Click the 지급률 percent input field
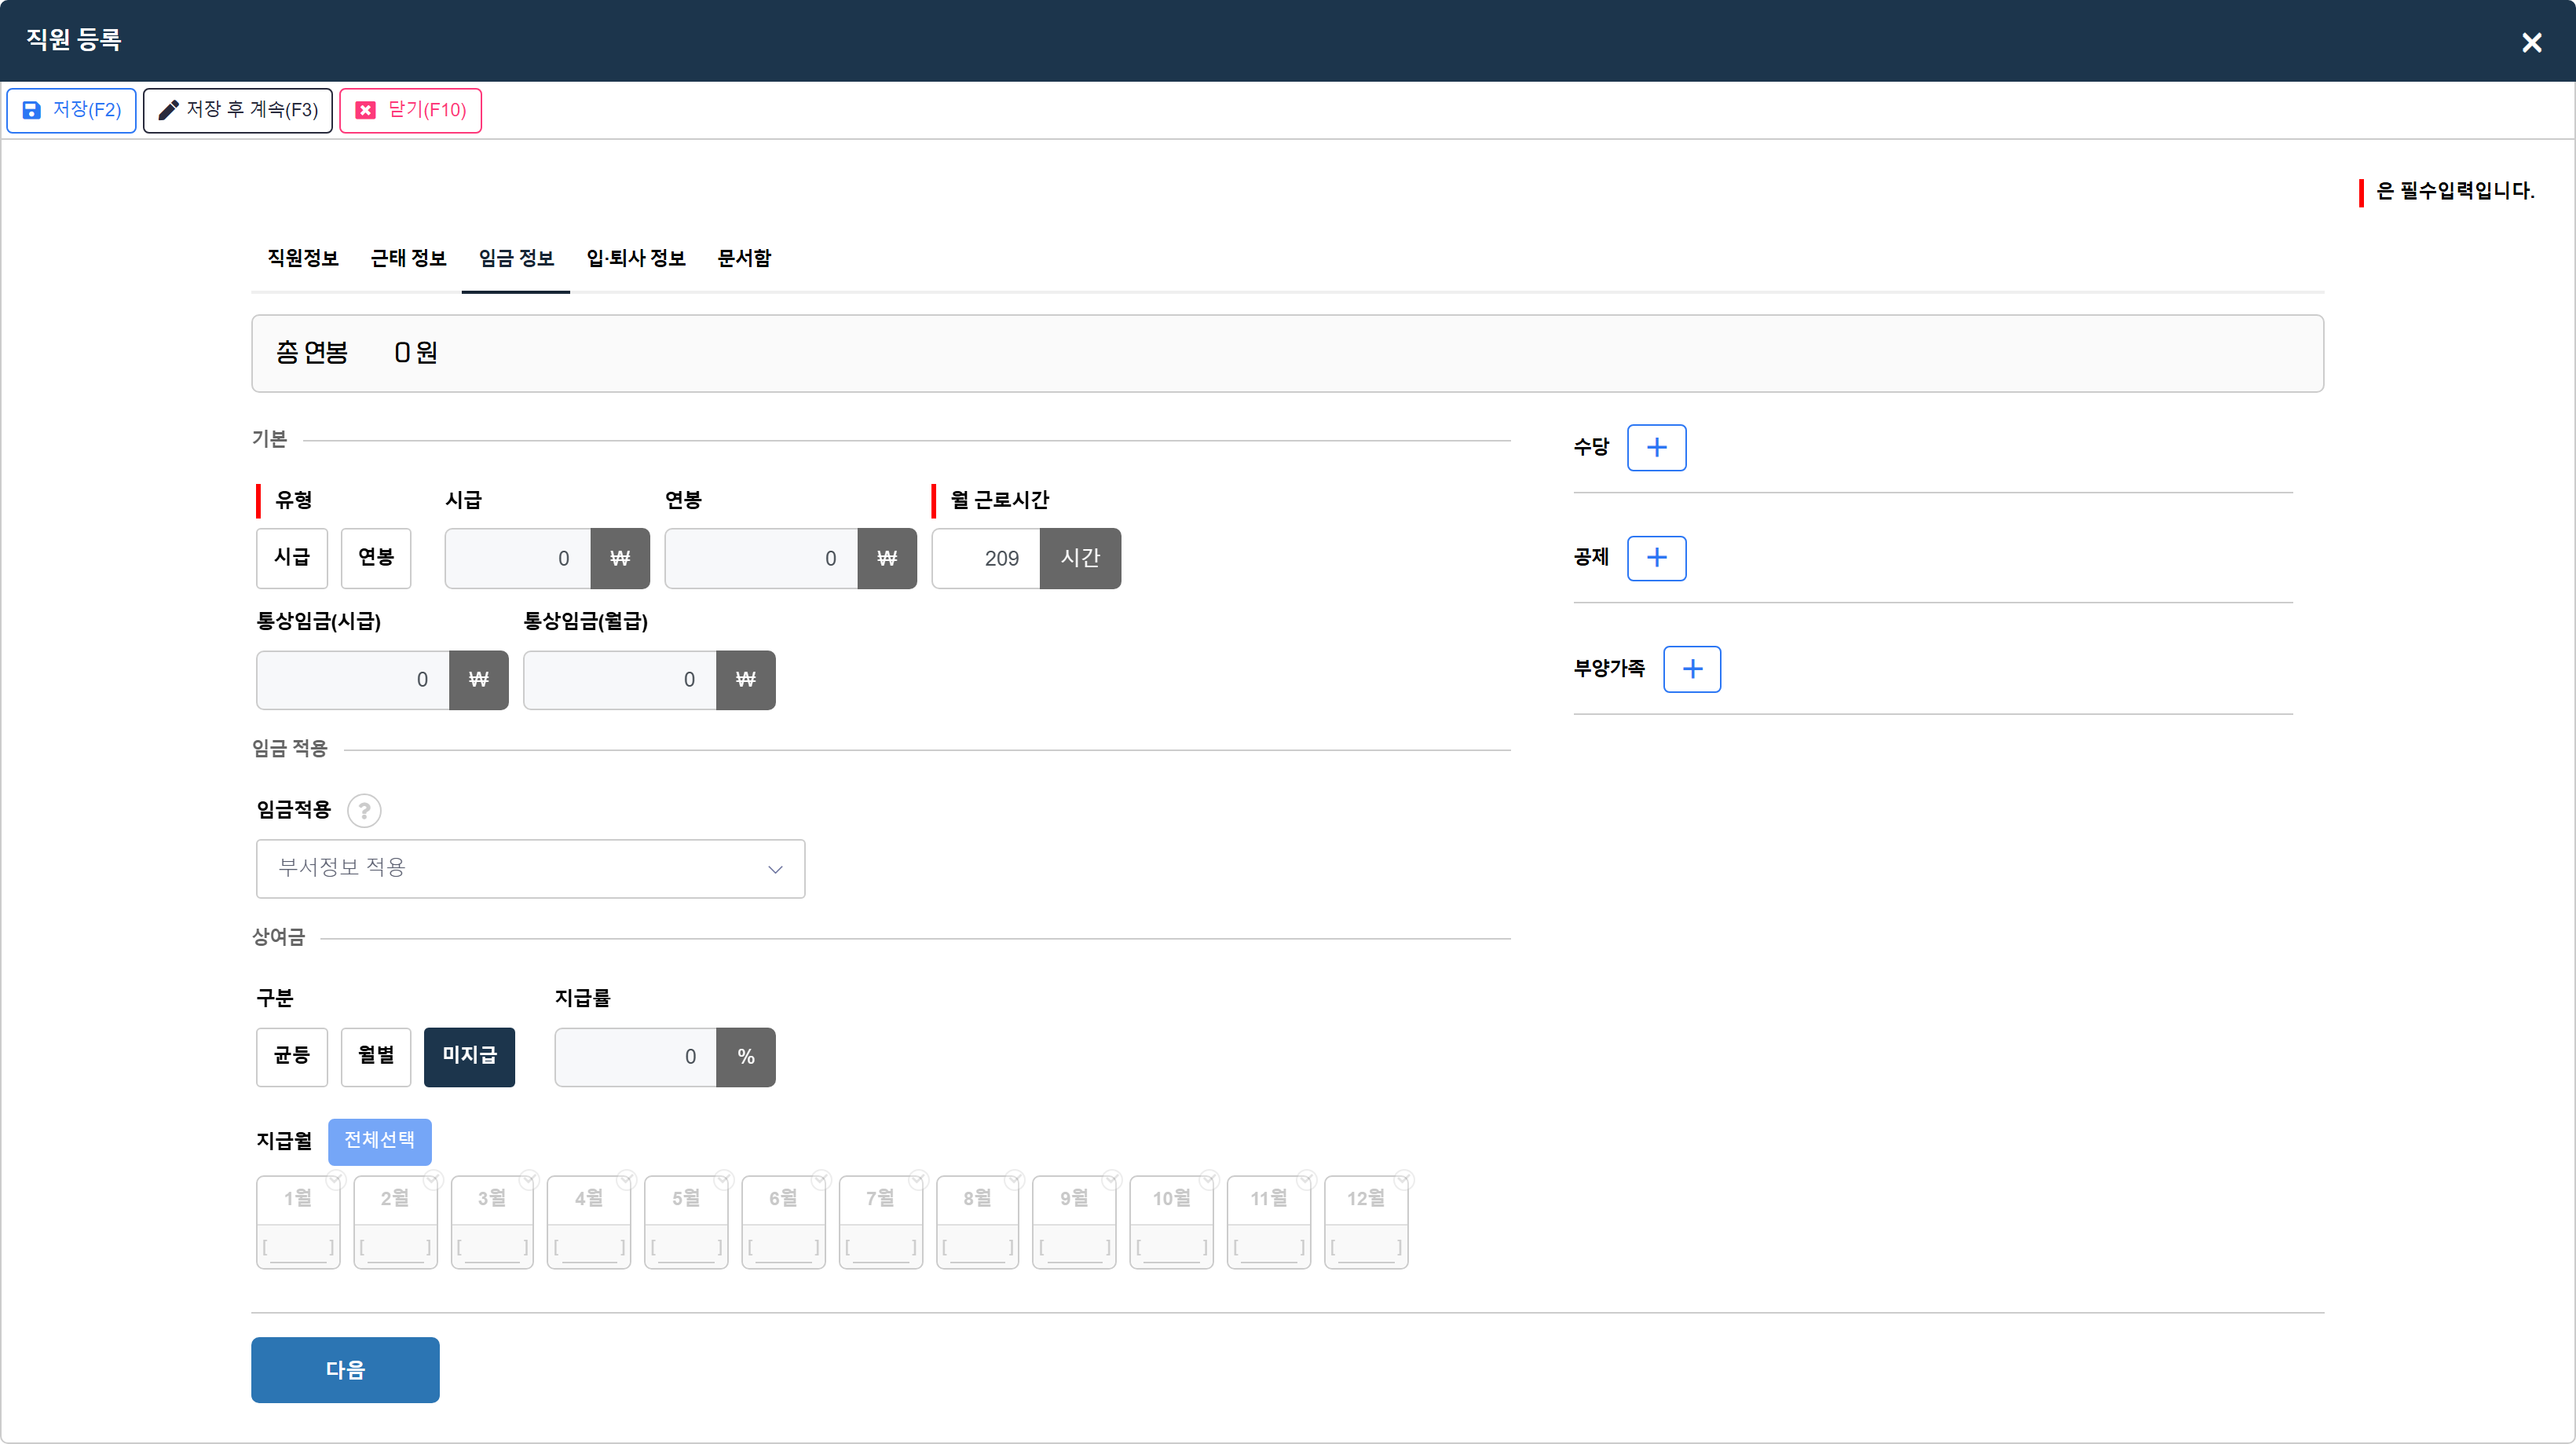 click(x=636, y=1057)
